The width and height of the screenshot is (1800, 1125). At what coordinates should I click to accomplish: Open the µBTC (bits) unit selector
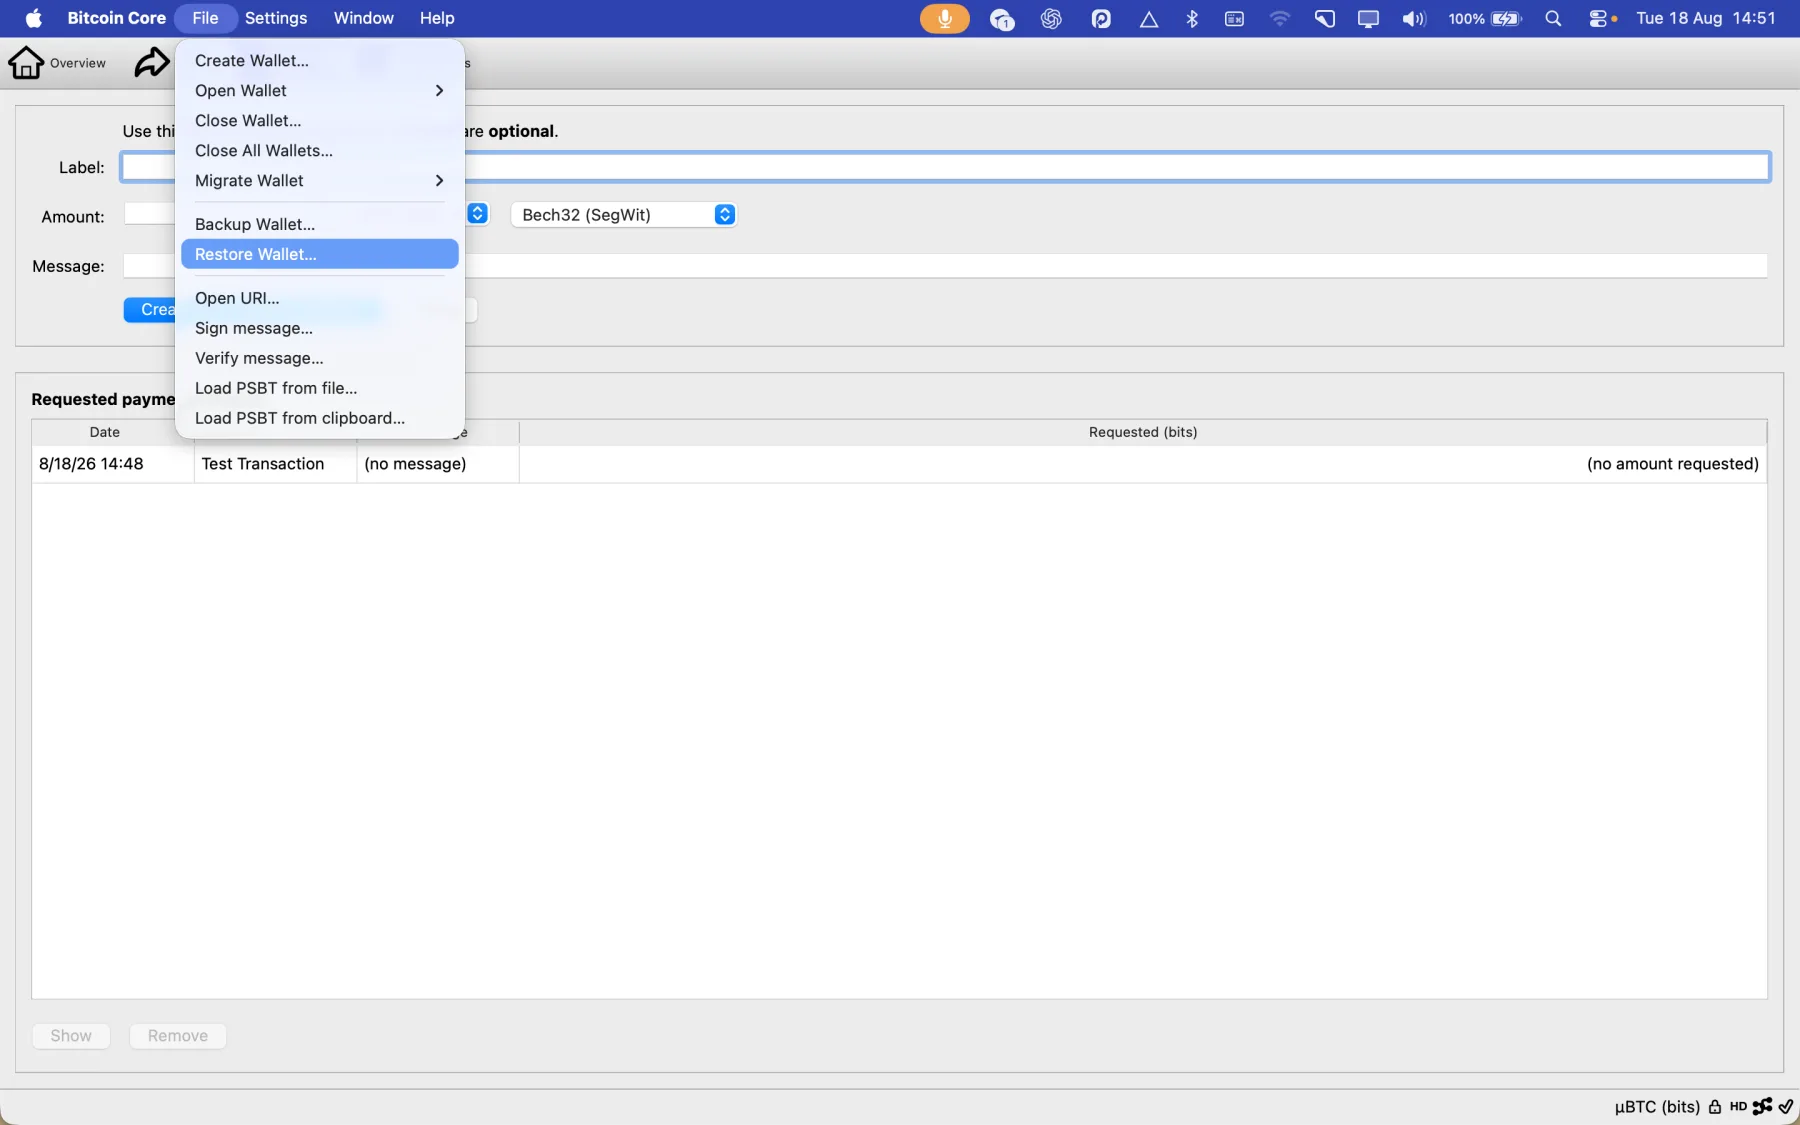pyautogui.click(x=1657, y=1106)
